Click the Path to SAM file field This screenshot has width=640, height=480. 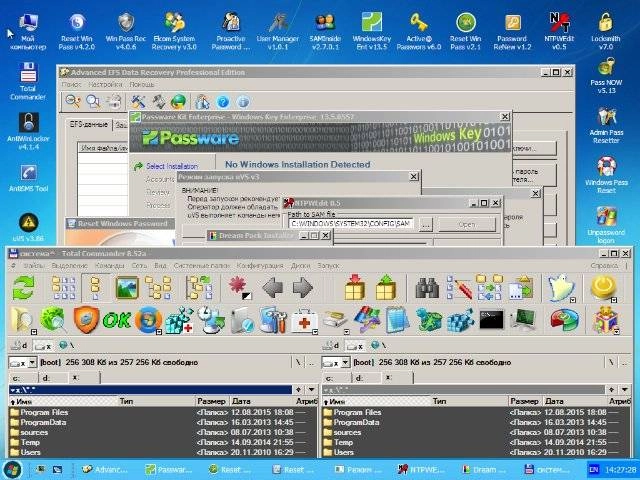click(x=351, y=224)
